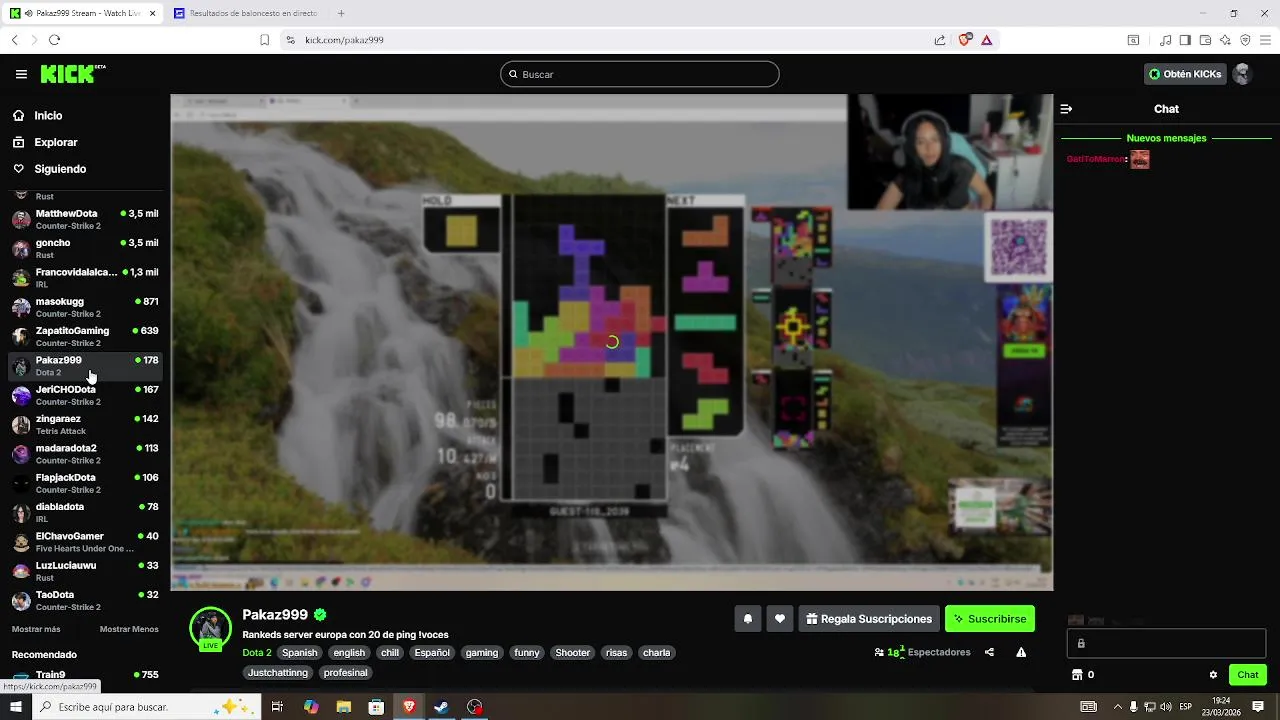Bookmark this page icon in address bar
Screen dimensions: 1280x720
tap(264, 40)
